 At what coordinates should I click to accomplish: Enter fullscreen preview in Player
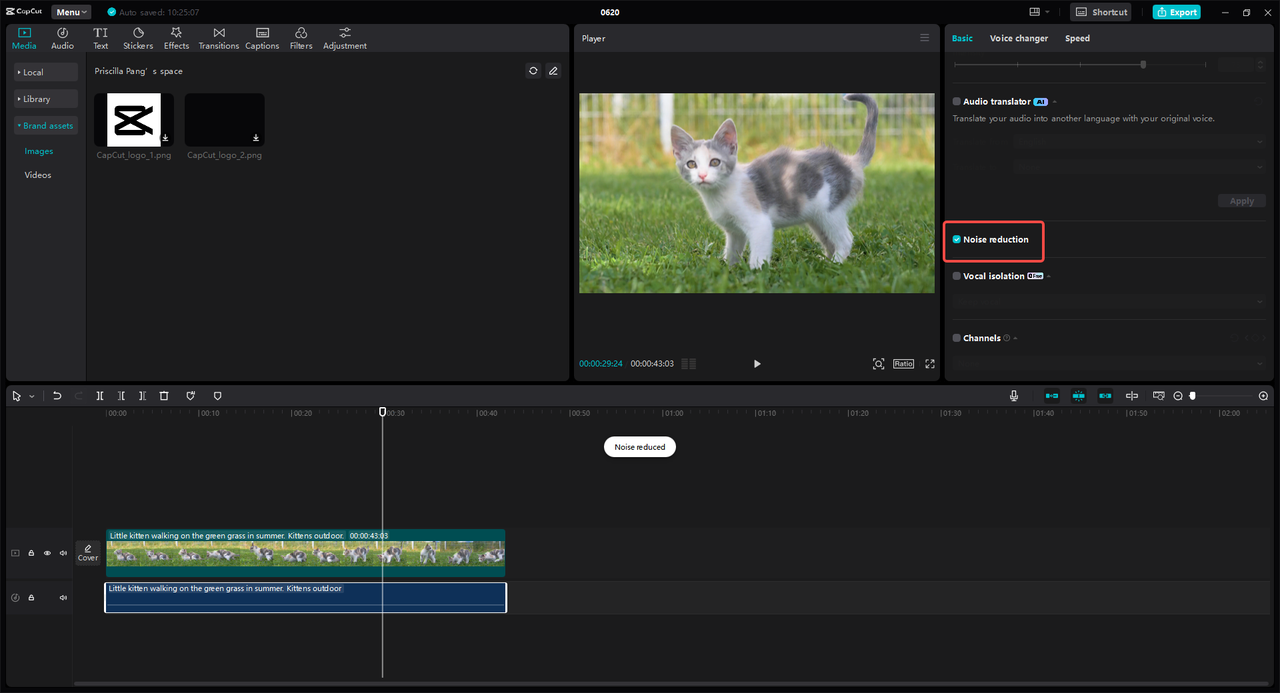(930, 364)
